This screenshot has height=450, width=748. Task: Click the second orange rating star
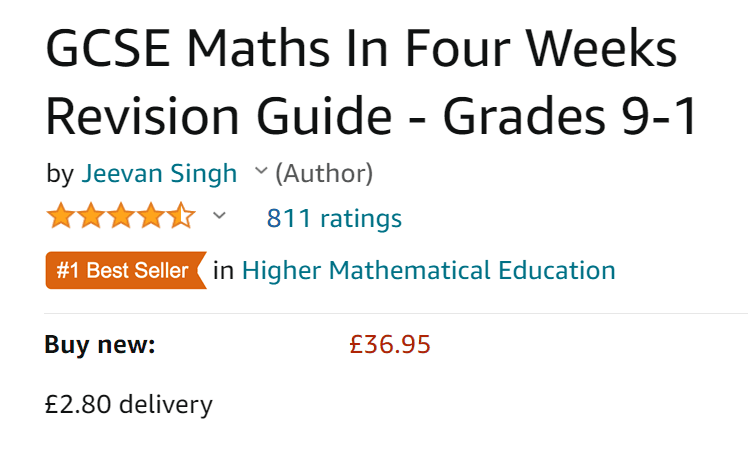pyautogui.click(x=91, y=216)
